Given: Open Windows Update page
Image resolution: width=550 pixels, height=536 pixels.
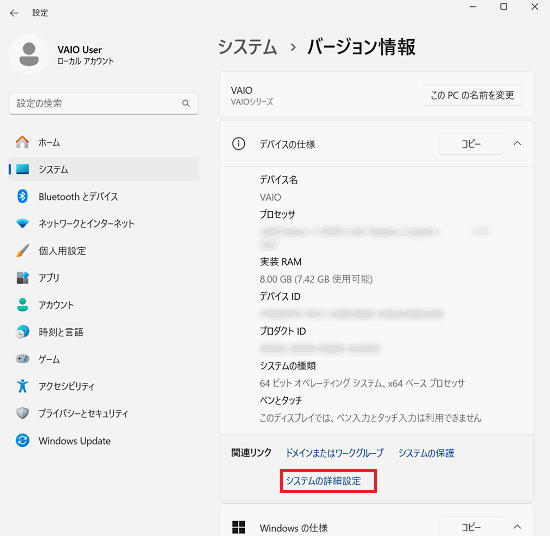Looking at the screenshot, I should (x=103, y=440).
